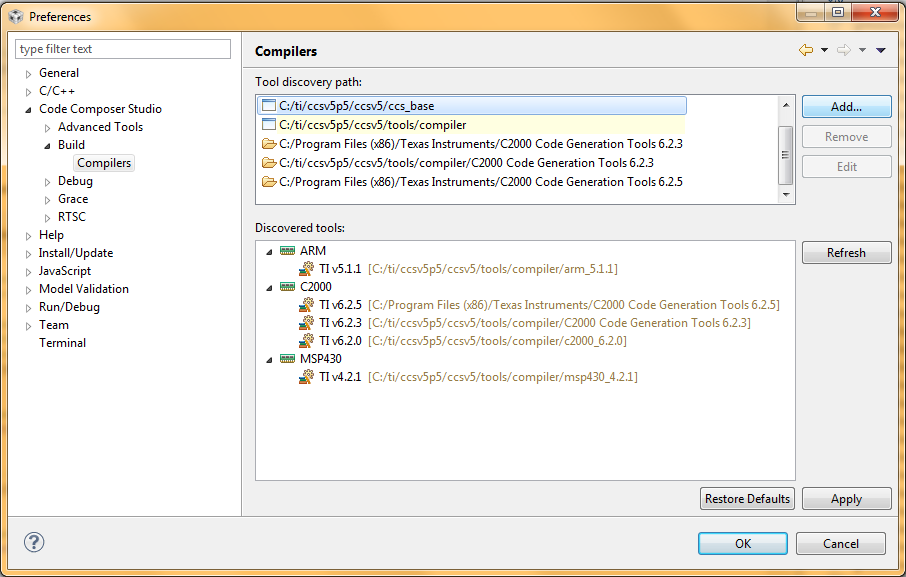Expand the C/C++ tree node
Image resolution: width=906 pixels, height=577 pixels.
click(28, 92)
